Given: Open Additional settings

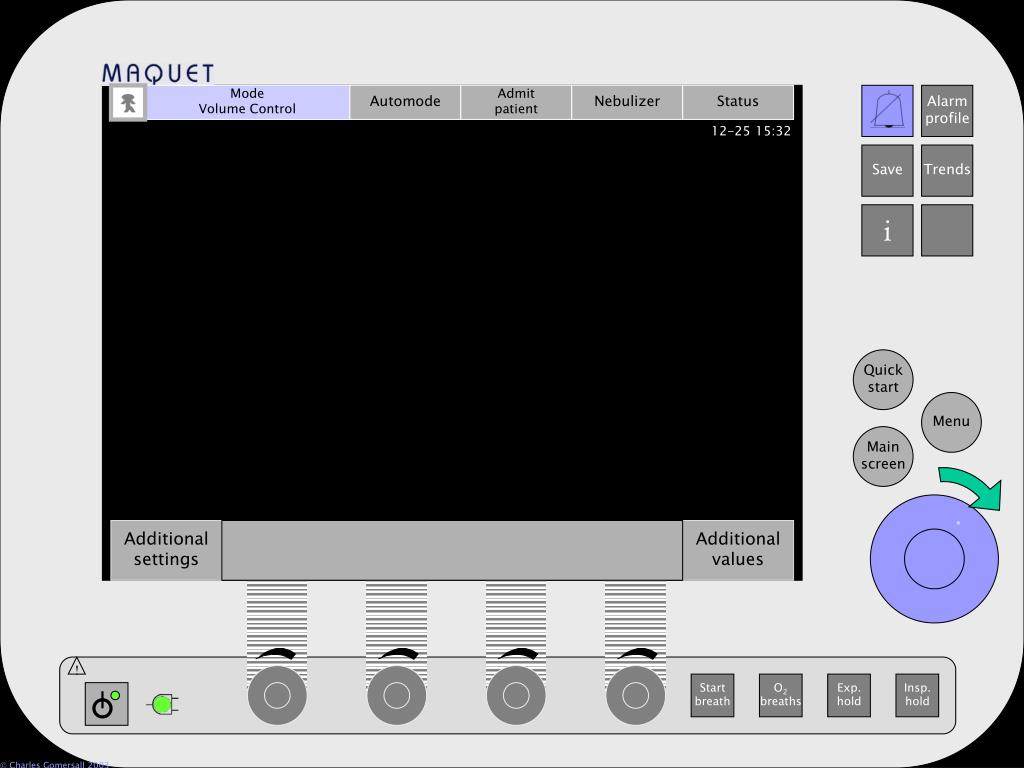Looking at the screenshot, I should pos(166,550).
